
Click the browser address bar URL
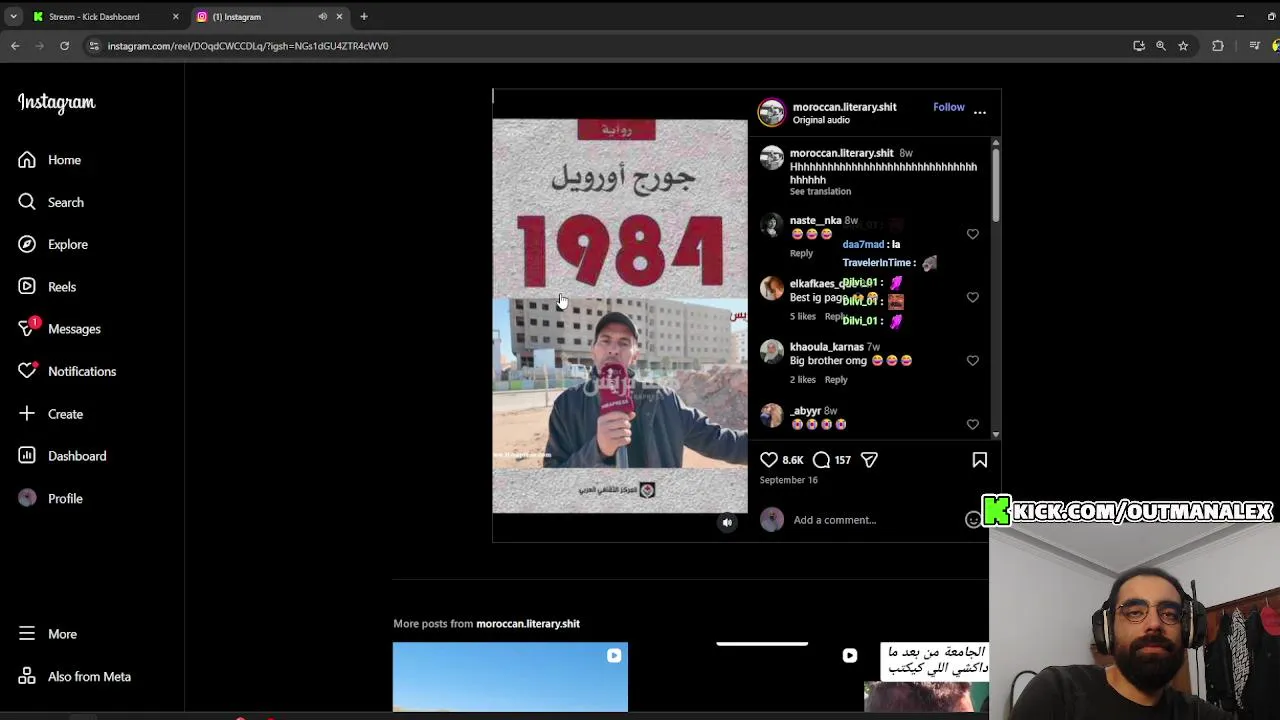click(248, 46)
